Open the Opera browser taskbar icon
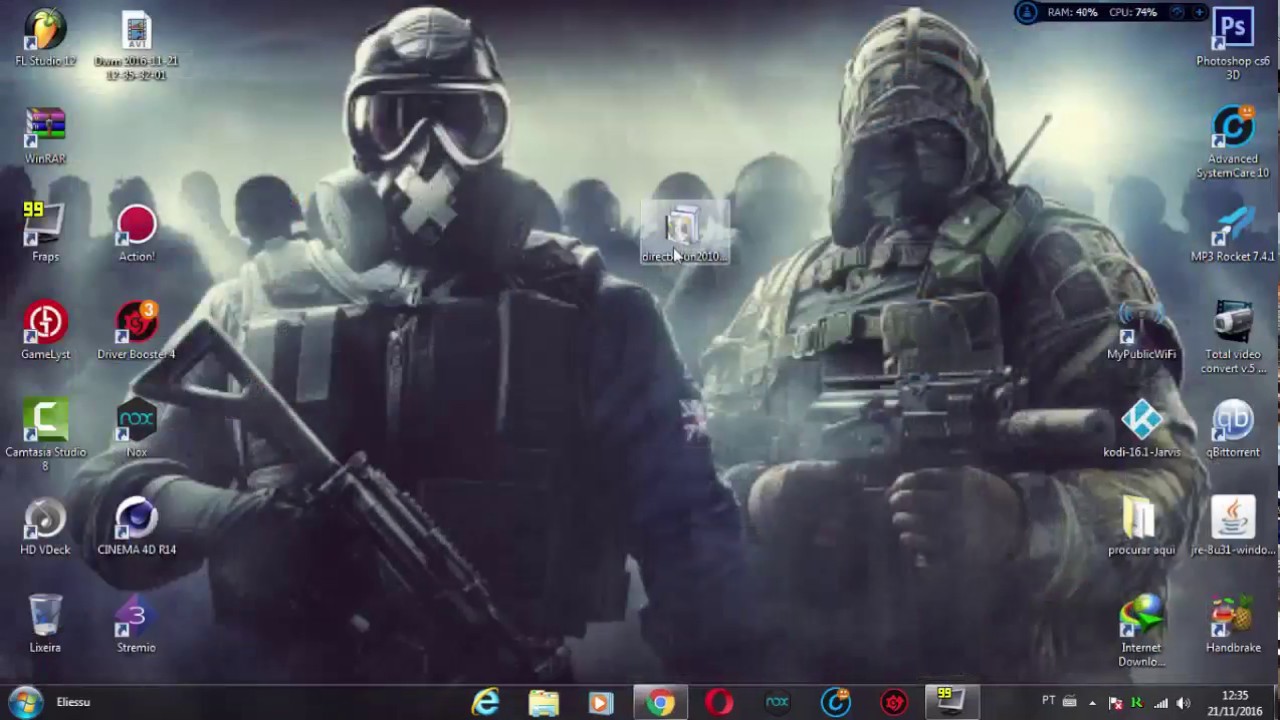1280x720 pixels. (719, 702)
